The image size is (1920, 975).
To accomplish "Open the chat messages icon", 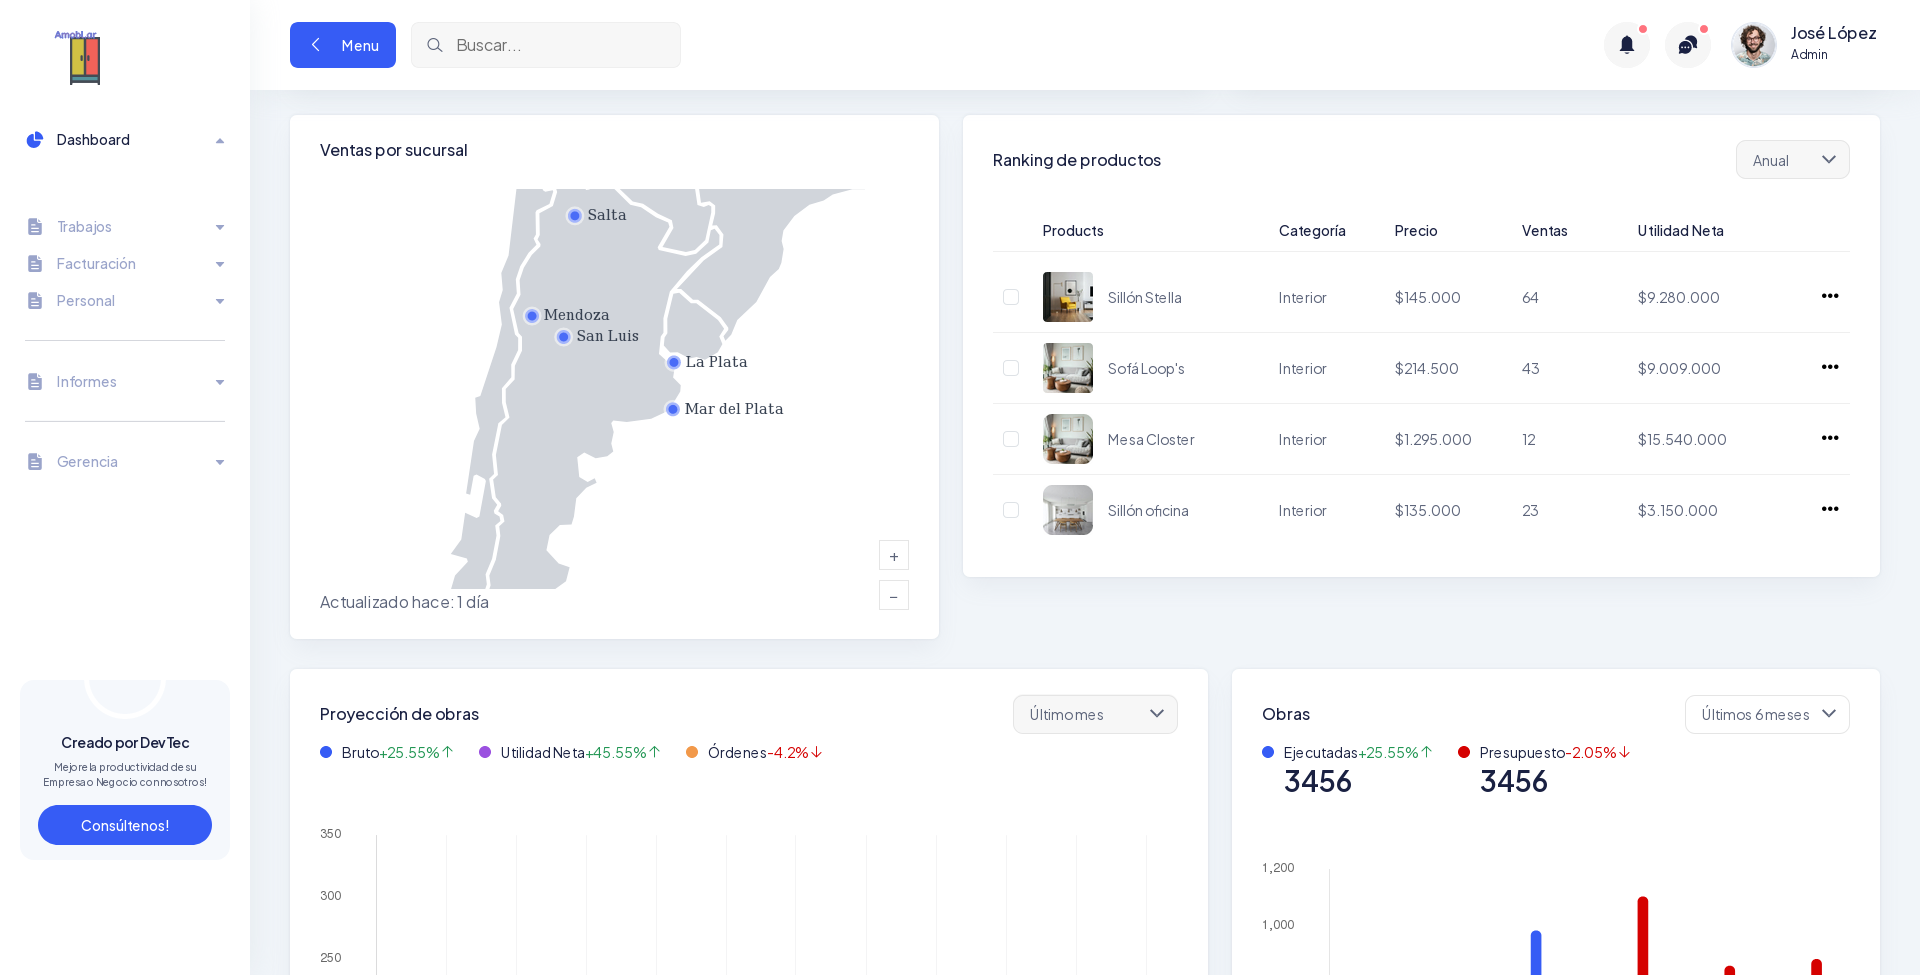I will pyautogui.click(x=1687, y=45).
